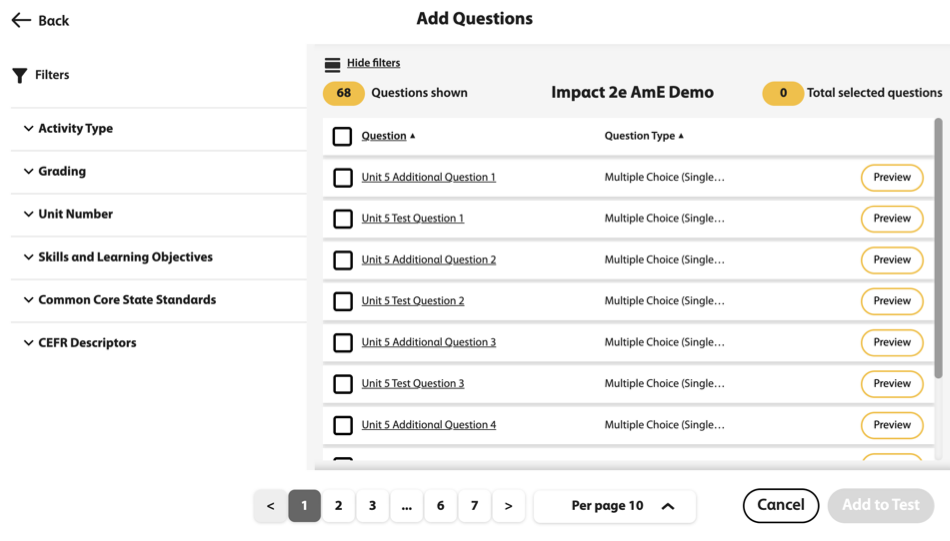Click the Back arrow icon
Image resolution: width=950 pixels, height=541 pixels.
point(21,20)
